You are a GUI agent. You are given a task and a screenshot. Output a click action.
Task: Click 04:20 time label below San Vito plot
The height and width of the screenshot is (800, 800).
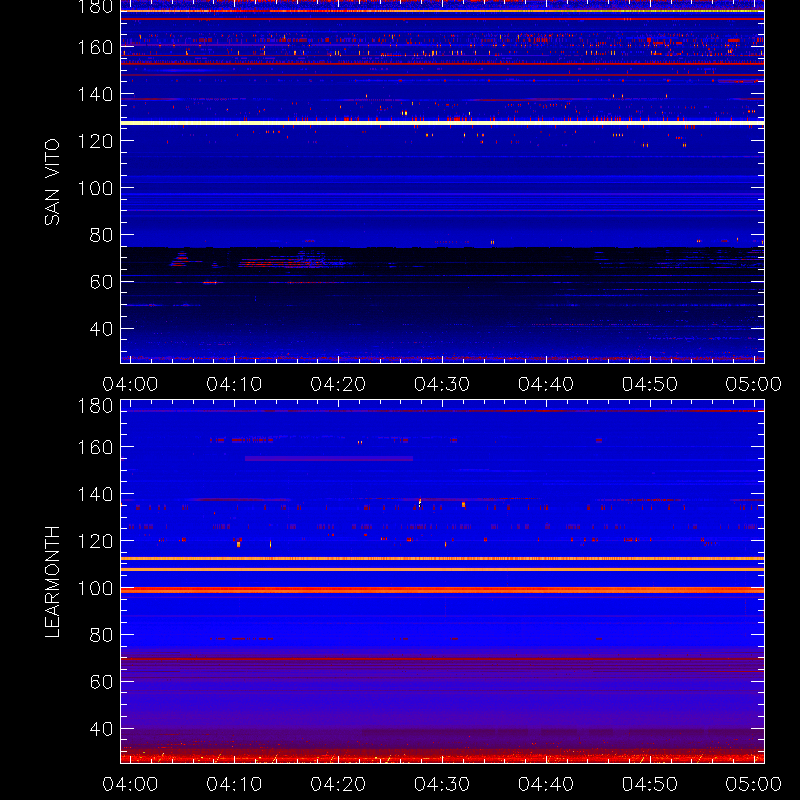(338, 384)
